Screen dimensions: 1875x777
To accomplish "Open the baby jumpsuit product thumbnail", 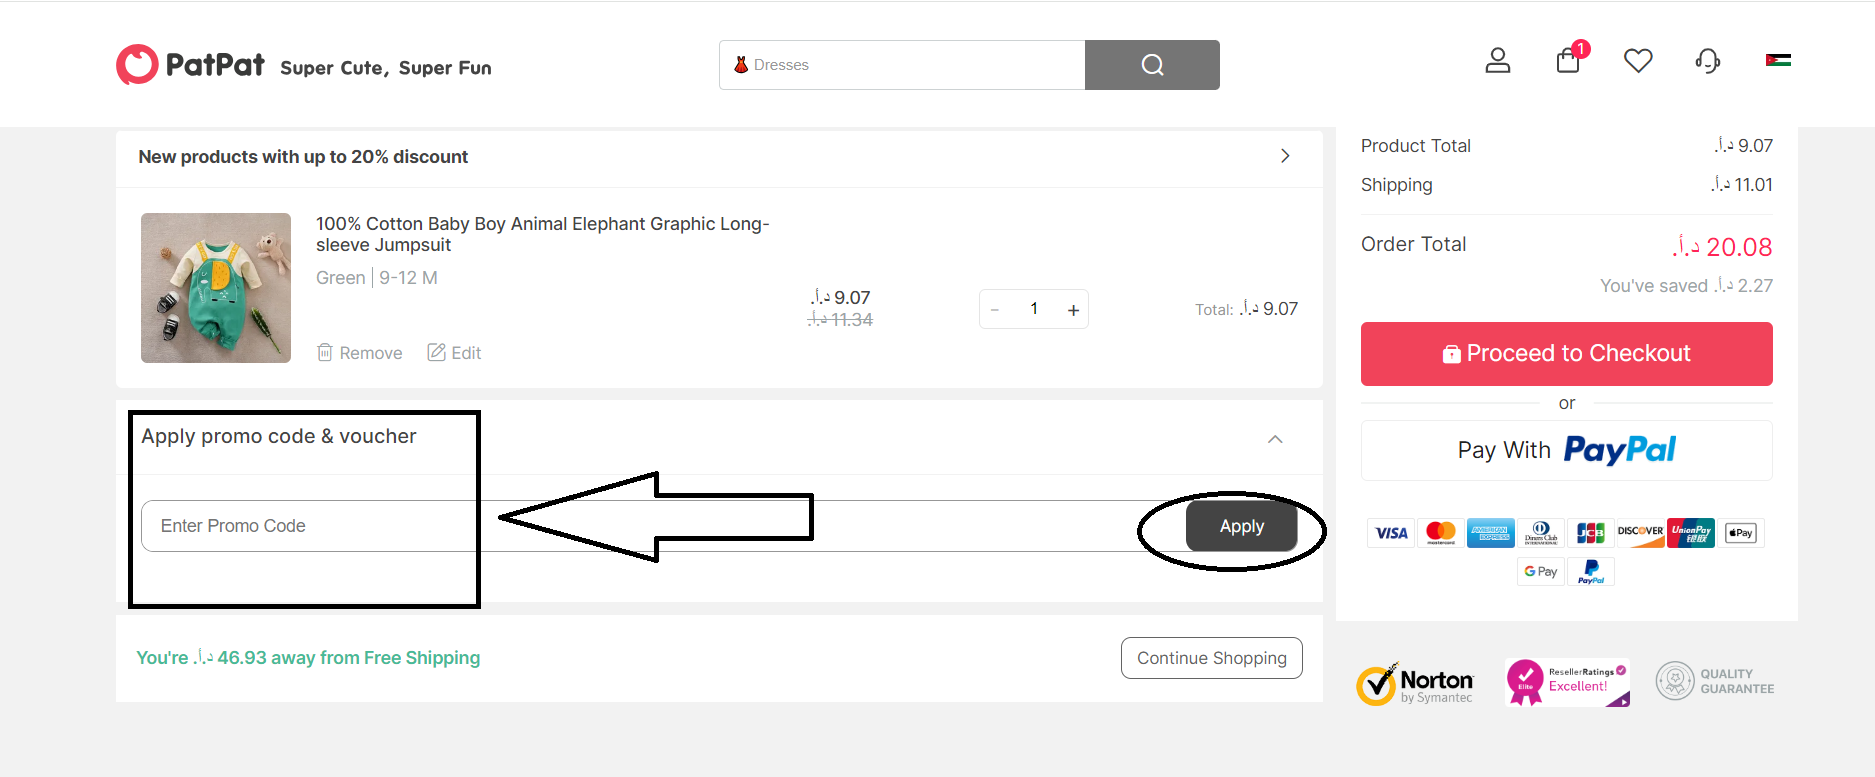I will pos(216,288).
